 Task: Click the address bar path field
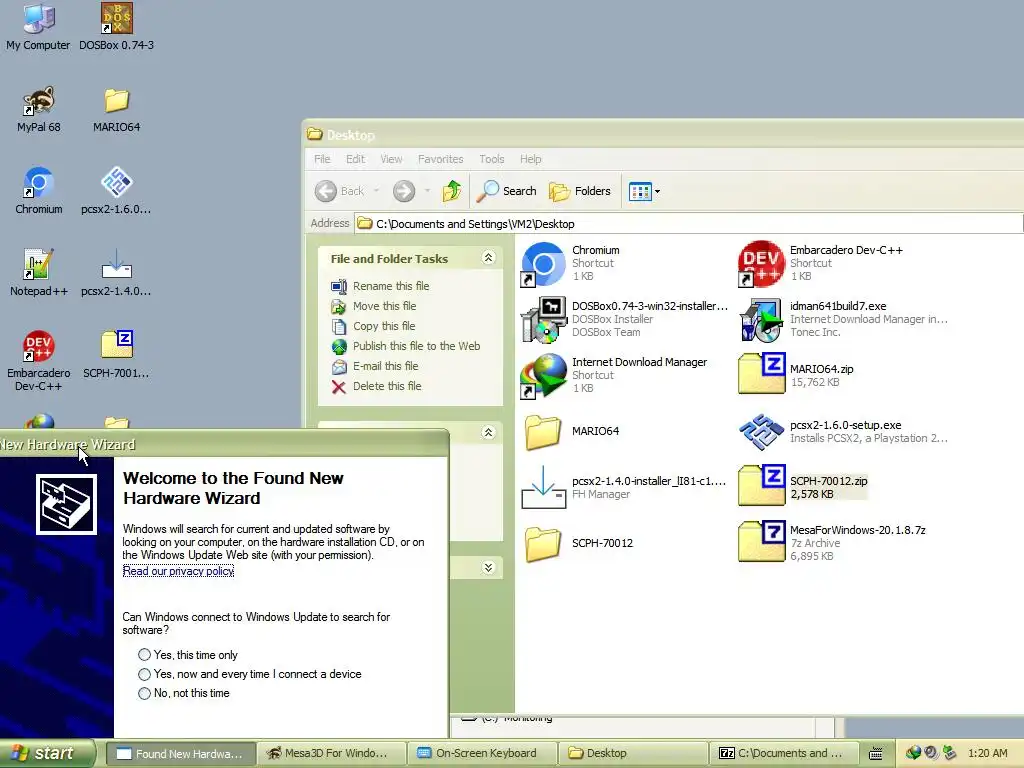tap(689, 224)
